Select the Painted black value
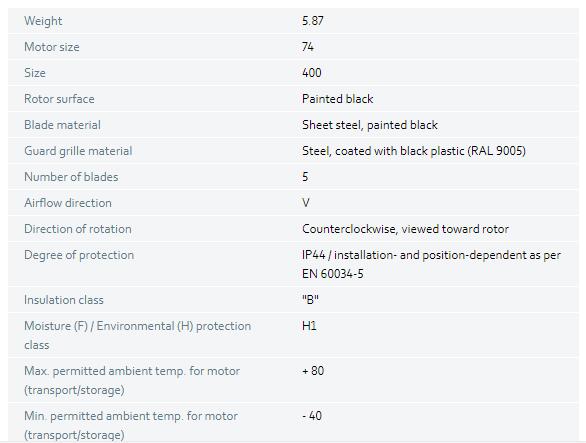 pyautogui.click(x=337, y=99)
